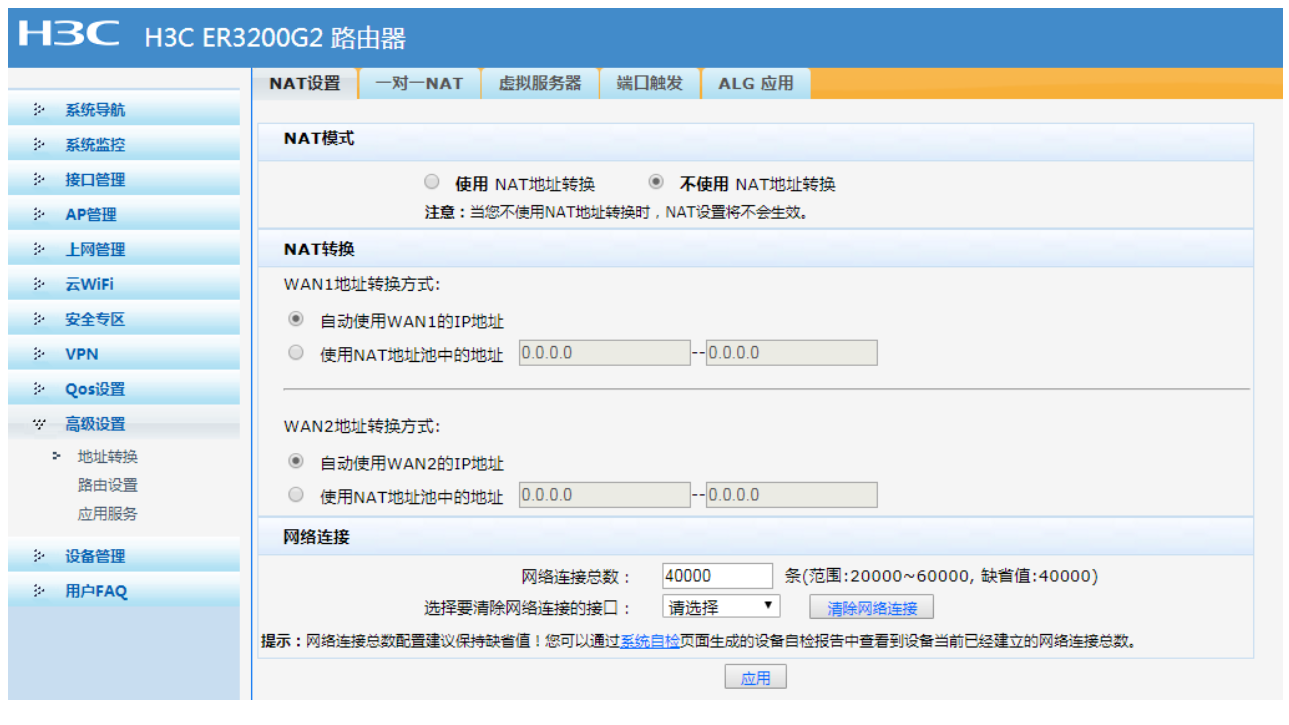Click the arrow icon beside 设备管理
1289x725 pixels.
[39, 556]
